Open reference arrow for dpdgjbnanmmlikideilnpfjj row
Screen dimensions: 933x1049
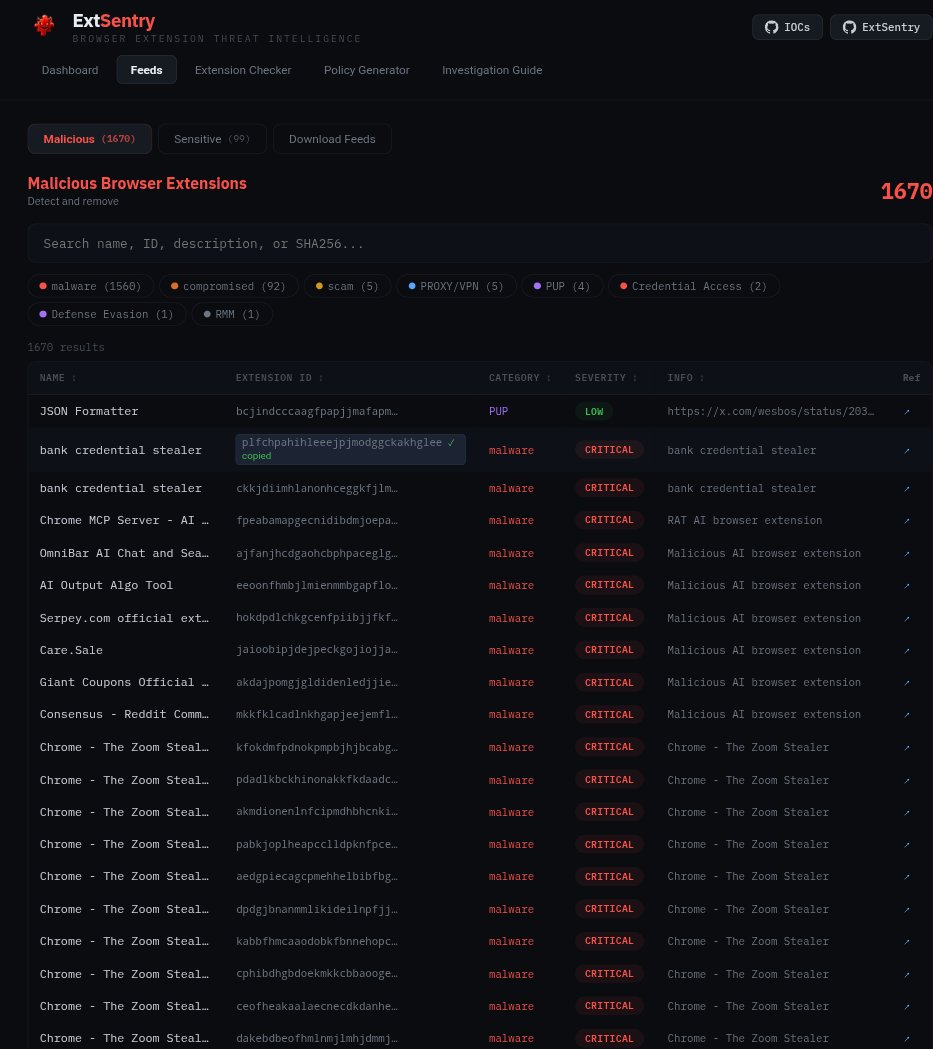[907, 909]
